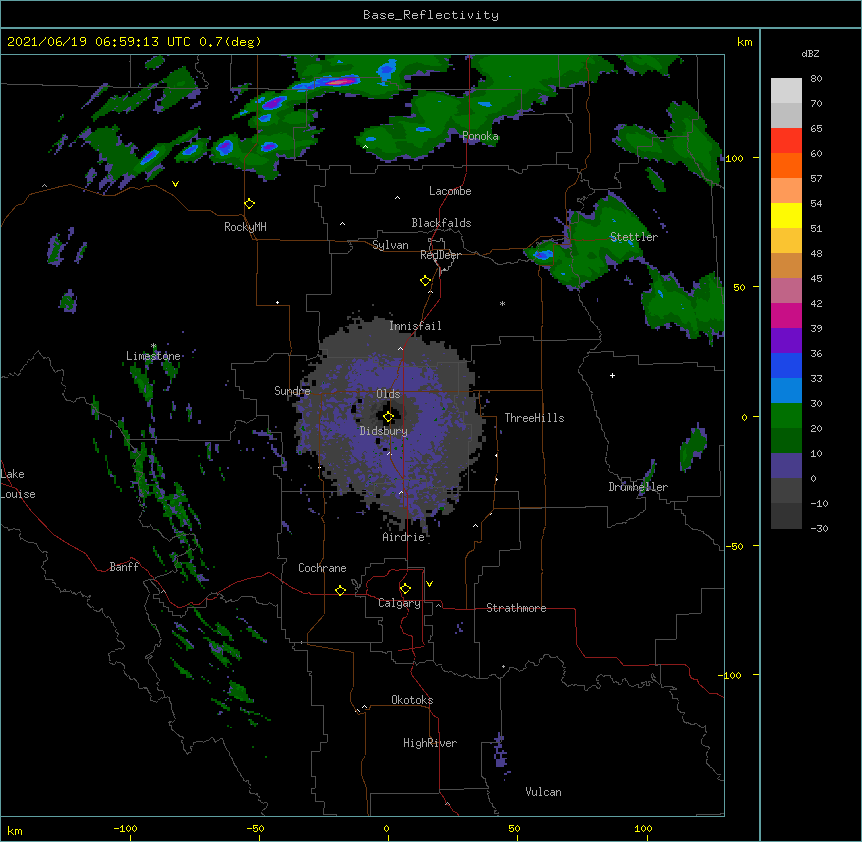The height and width of the screenshot is (842, 862).
Task: Click the Strathmore town label
Action: [516, 608]
